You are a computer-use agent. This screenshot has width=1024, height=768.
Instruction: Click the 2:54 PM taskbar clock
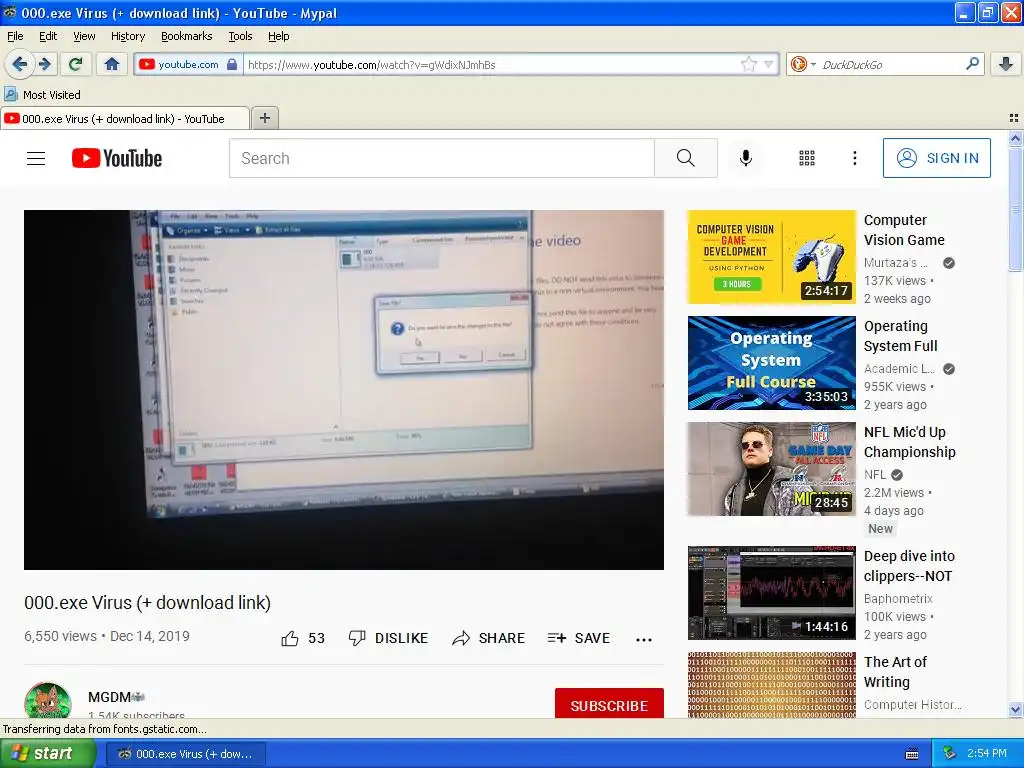coord(987,753)
